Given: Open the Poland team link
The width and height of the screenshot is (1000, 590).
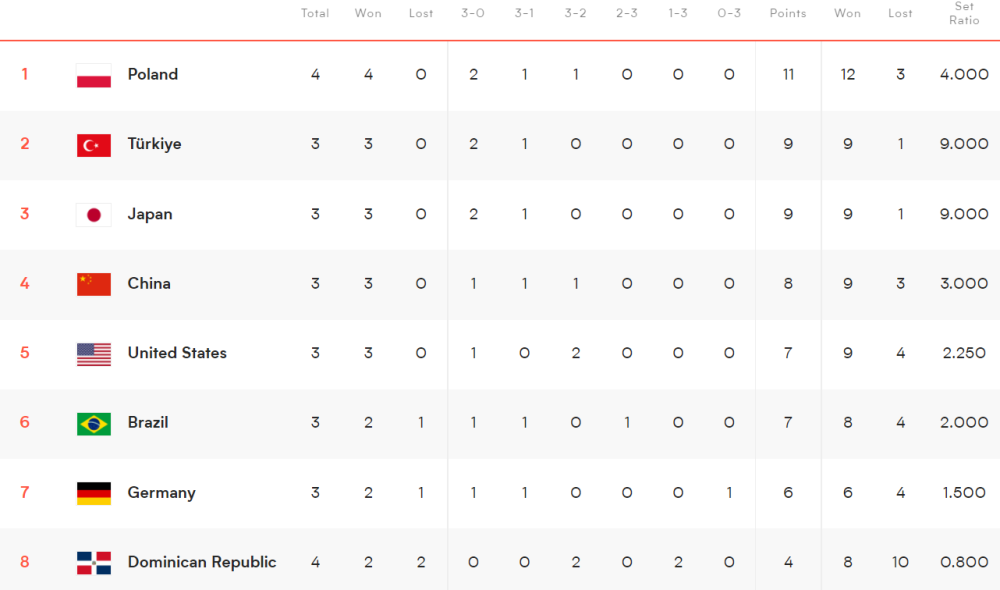Looking at the screenshot, I should click(153, 74).
